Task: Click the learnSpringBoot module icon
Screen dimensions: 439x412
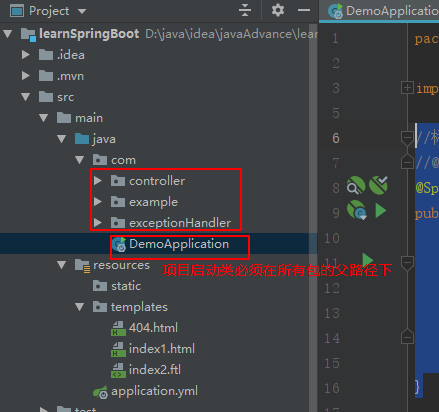Action: point(28,34)
